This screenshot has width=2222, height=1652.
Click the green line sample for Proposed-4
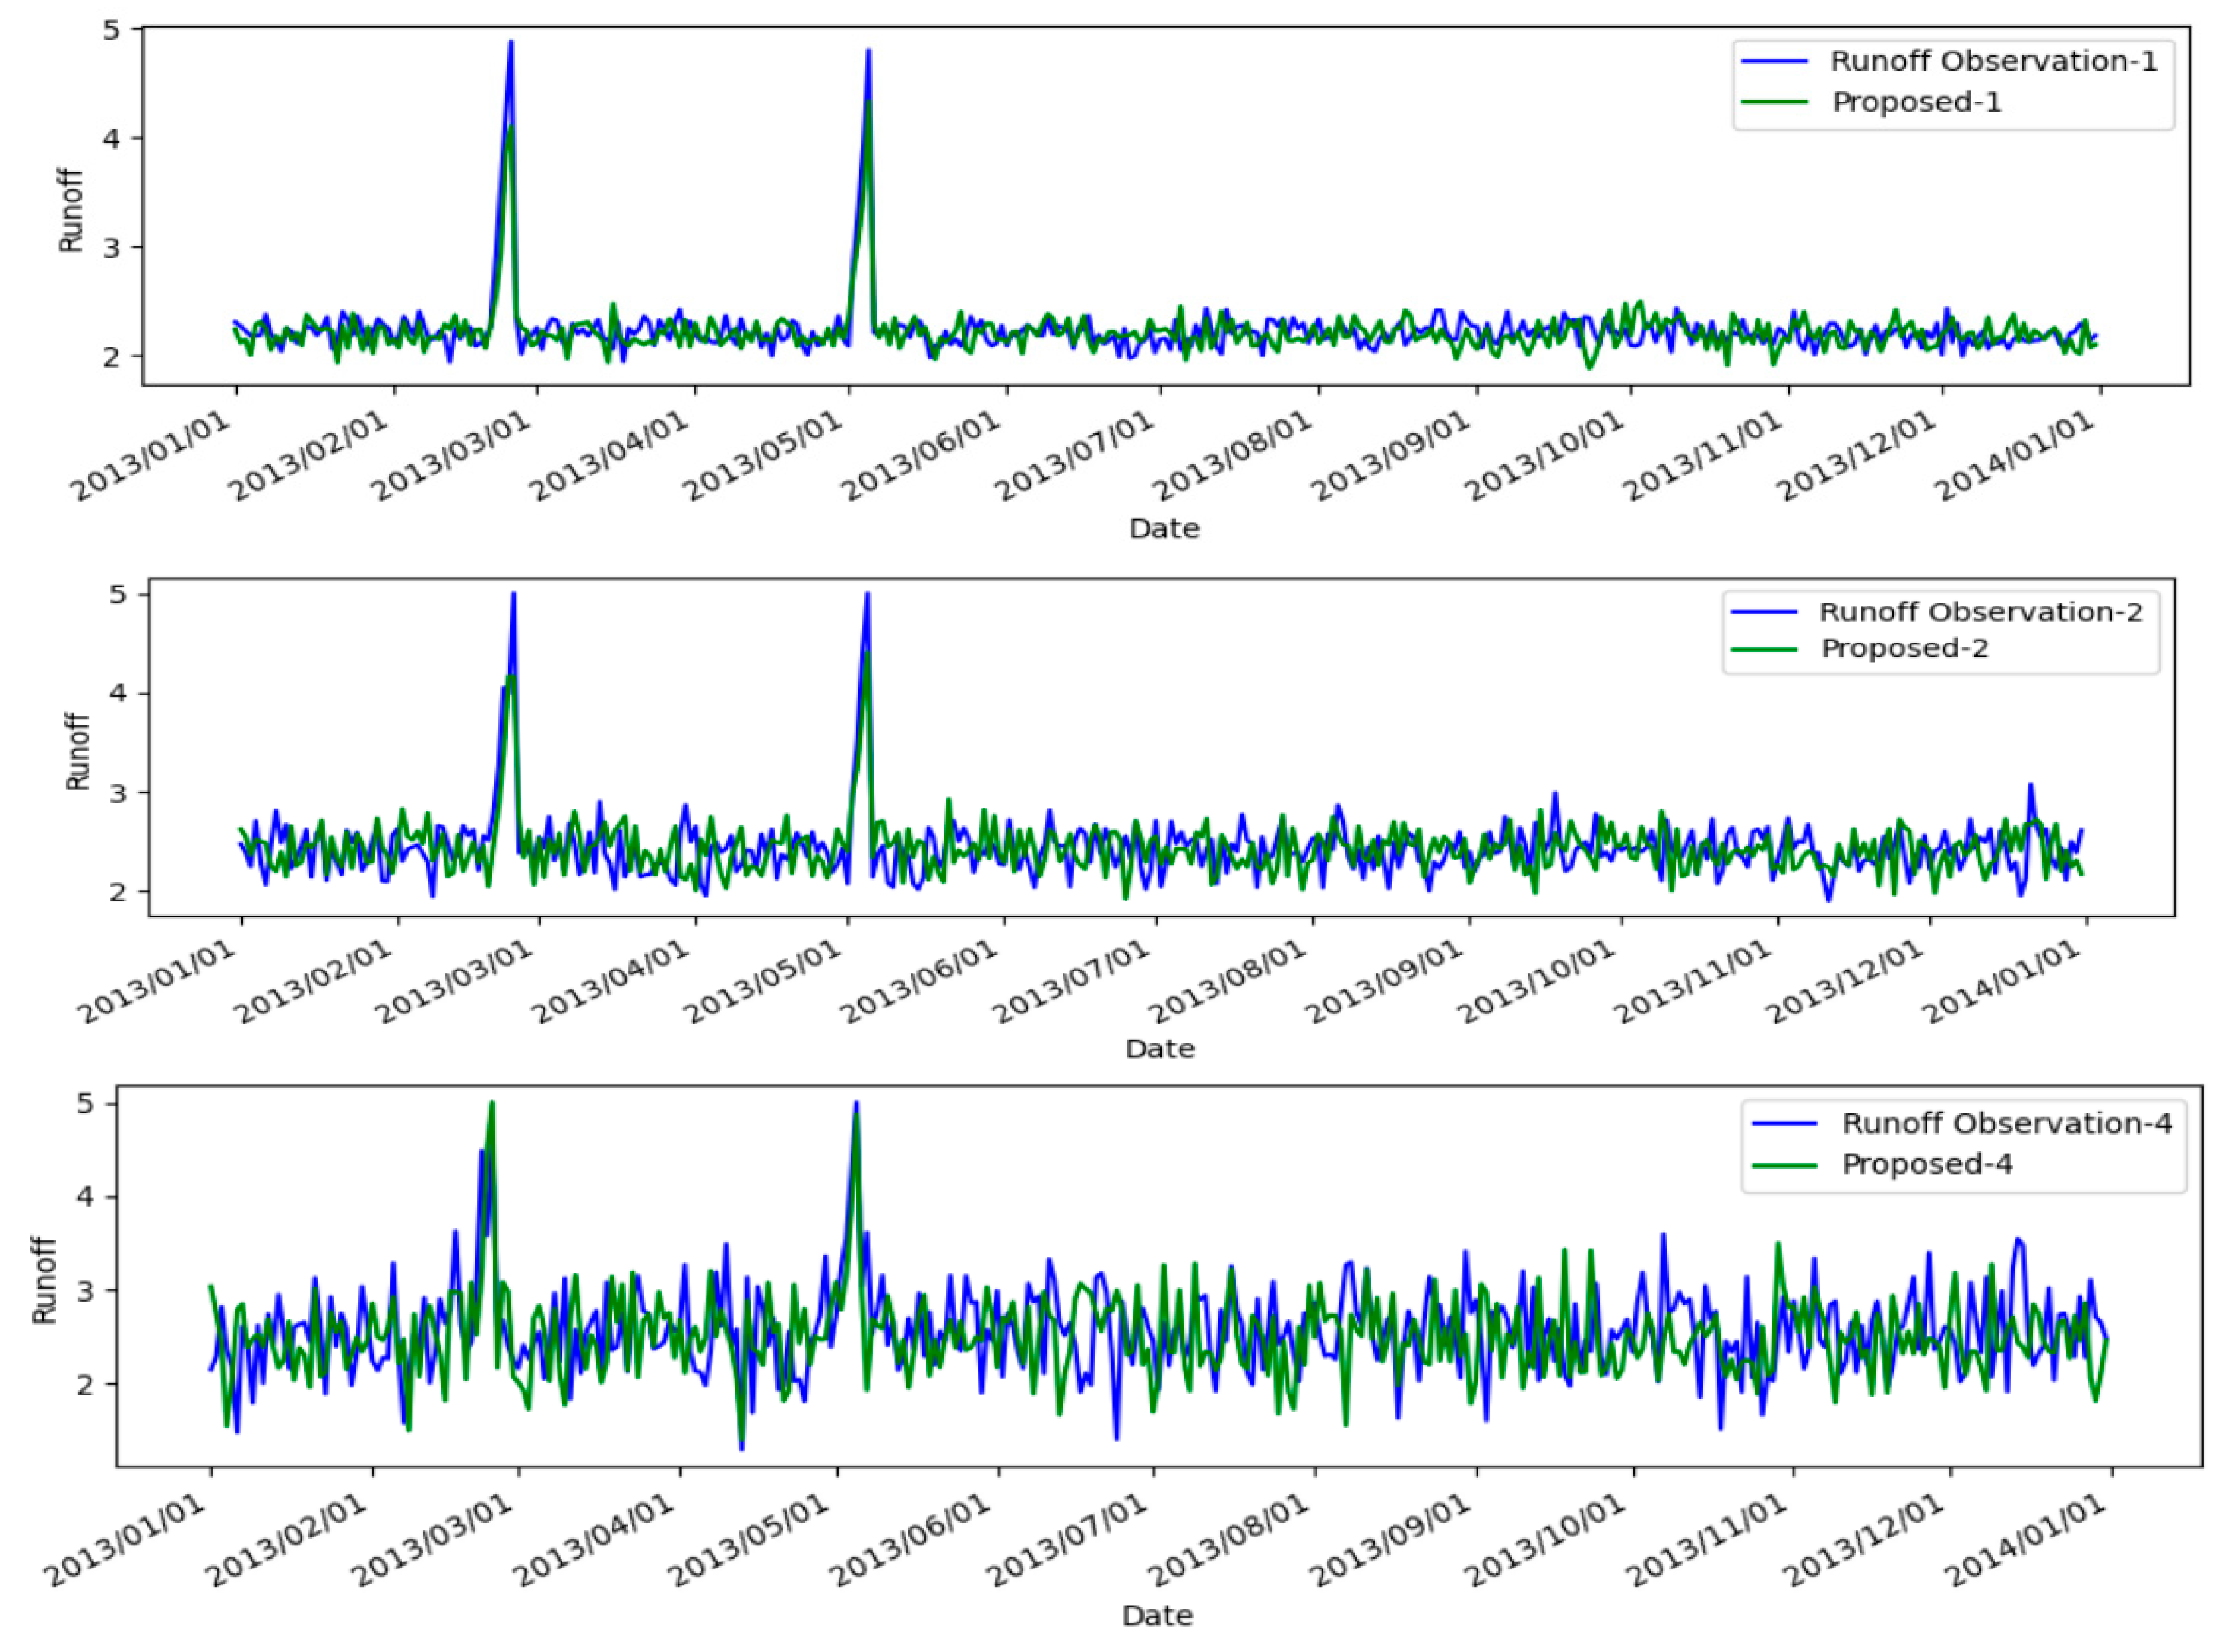[1784, 1165]
